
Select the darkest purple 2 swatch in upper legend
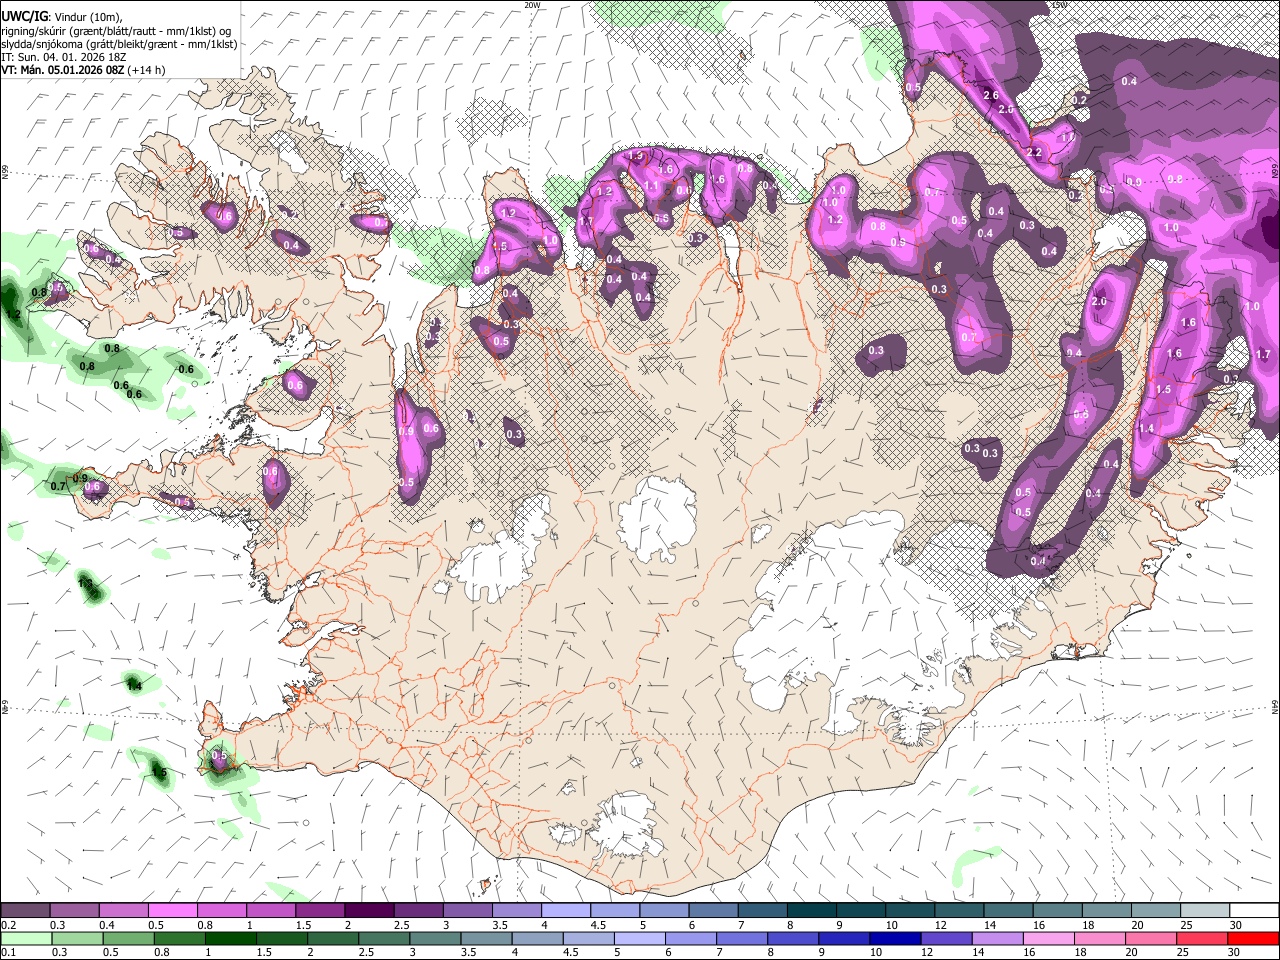[368, 910]
